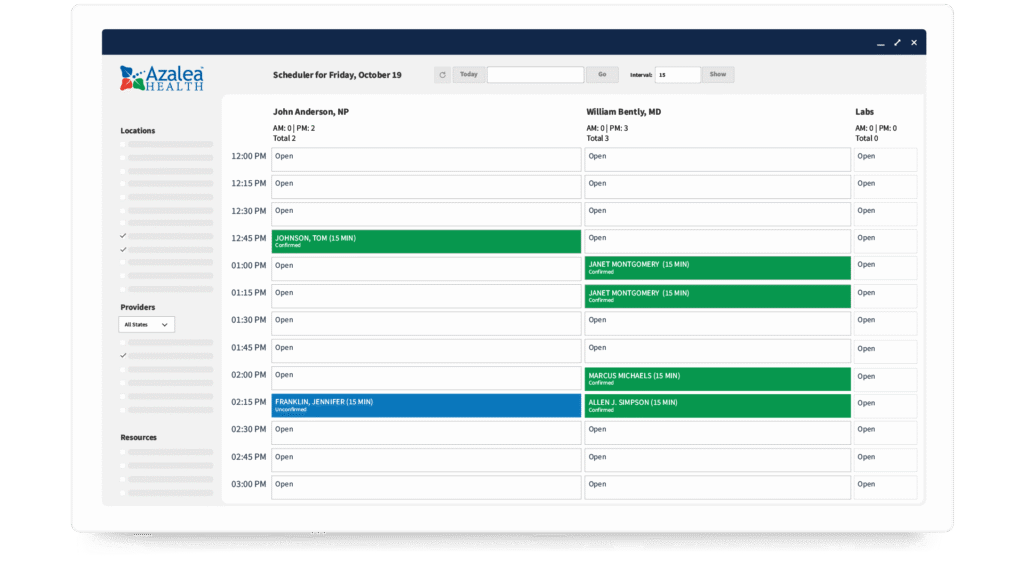Refresh the scheduler view
The width and height of the screenshot is (1024, 576).
click(x=441, y=74)
